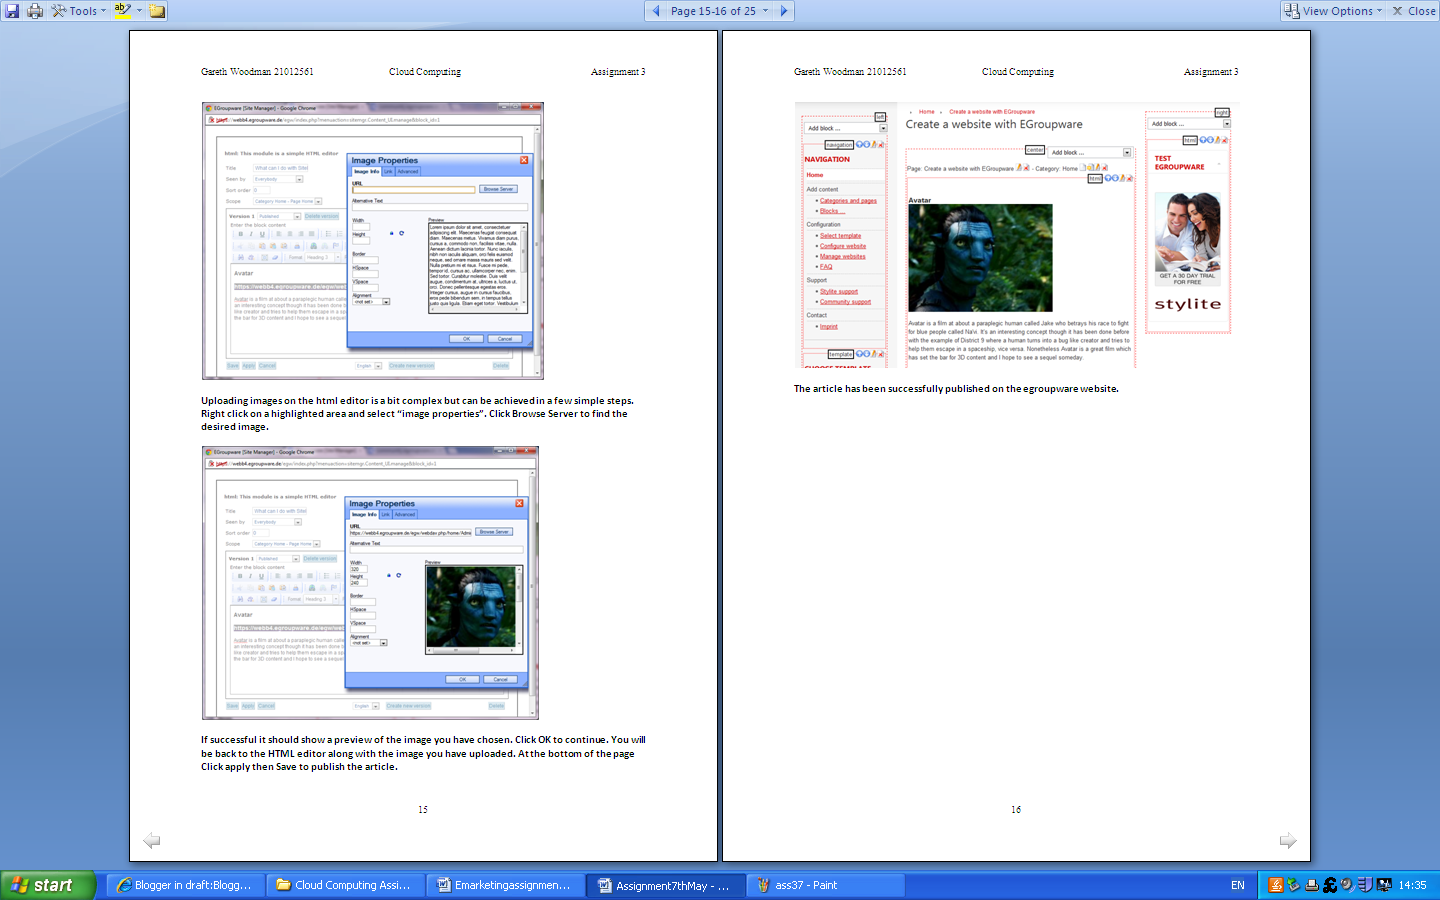The width and height of the screenshot is (1440, 900).
Task: Click the published EGroupware website screenshot on page 16
Action: 1017,235
